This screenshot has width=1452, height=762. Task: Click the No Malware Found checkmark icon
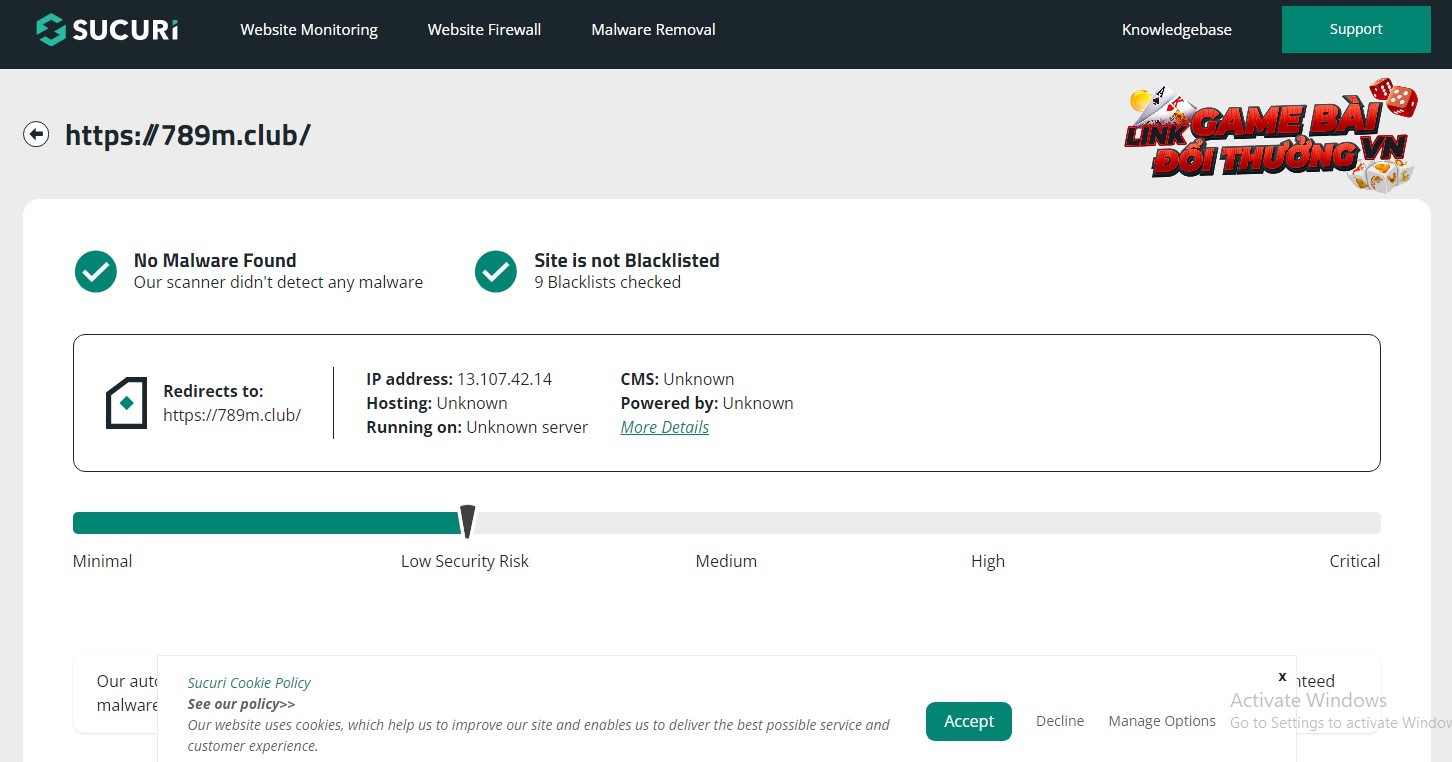click(x=96, y=271)
